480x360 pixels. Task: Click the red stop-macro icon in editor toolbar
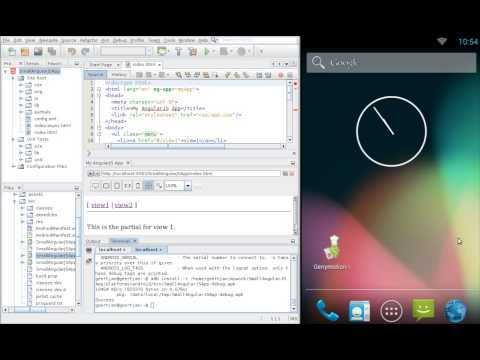pyautogui.click(x=281, y=75)
